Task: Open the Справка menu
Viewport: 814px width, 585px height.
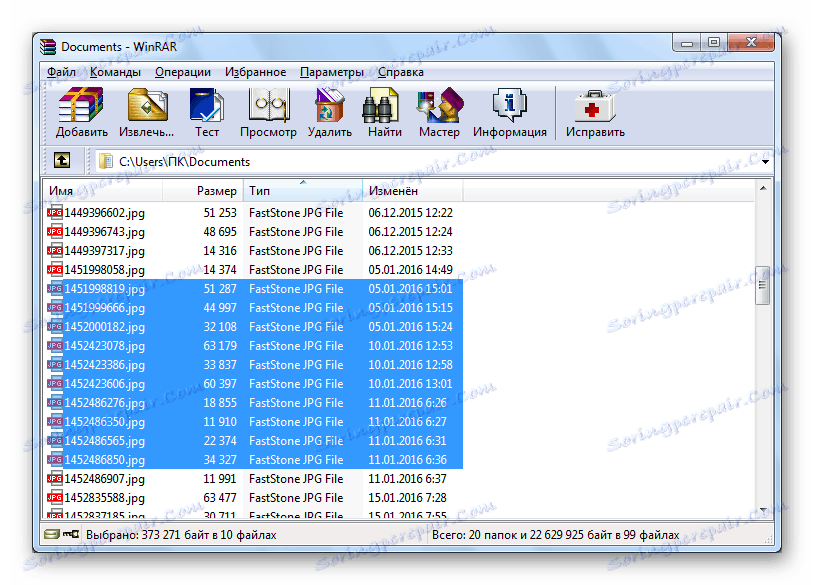Action: [400, 72]
